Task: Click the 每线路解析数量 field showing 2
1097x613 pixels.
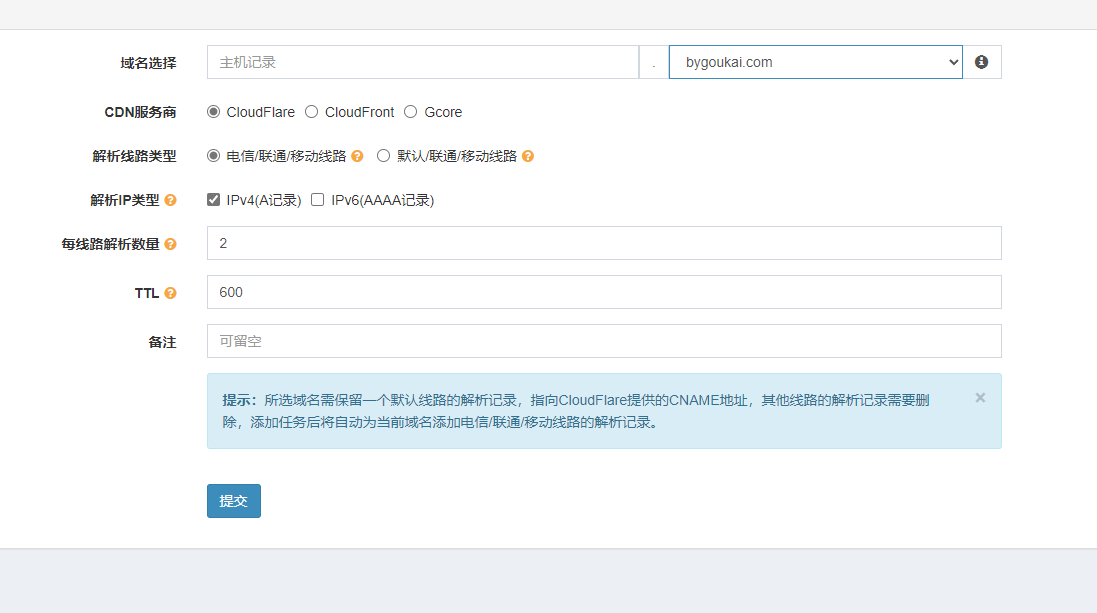Action: [x=604, y=244]
